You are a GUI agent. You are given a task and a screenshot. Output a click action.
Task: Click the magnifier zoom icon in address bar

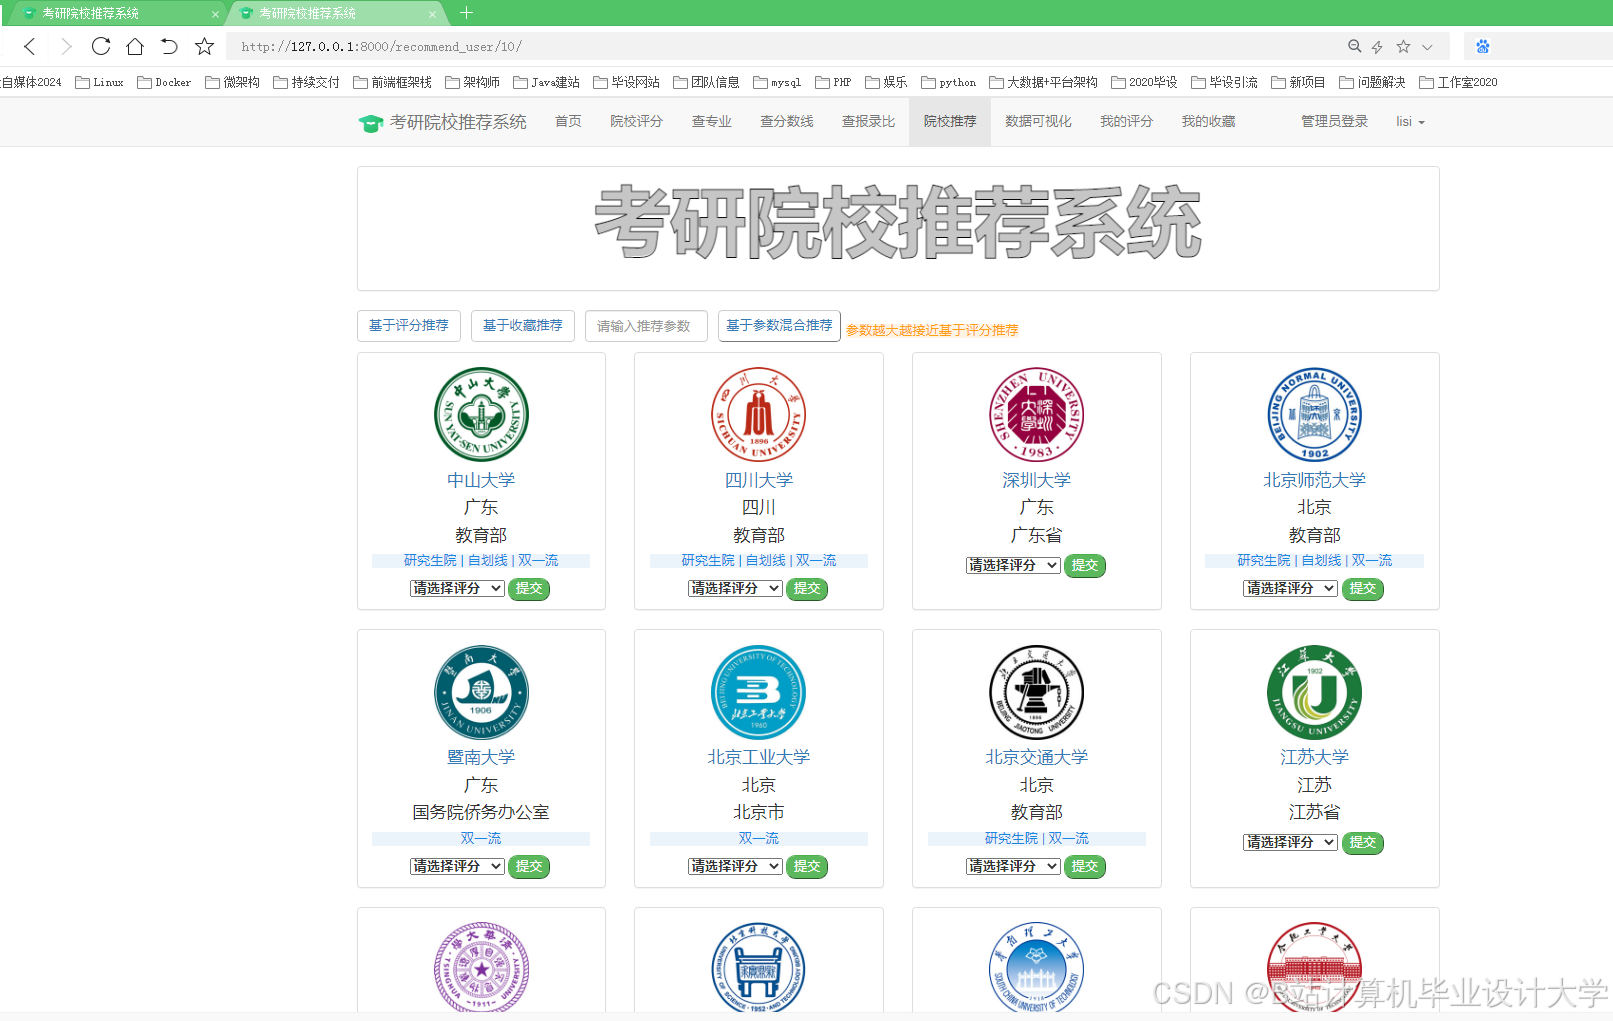(x=1354, y=46)
